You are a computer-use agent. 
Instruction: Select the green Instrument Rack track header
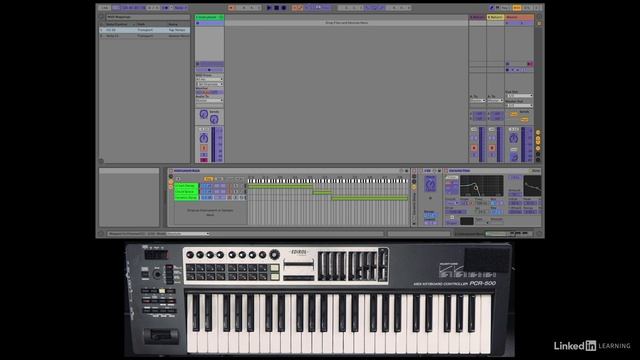pos(209,18)
